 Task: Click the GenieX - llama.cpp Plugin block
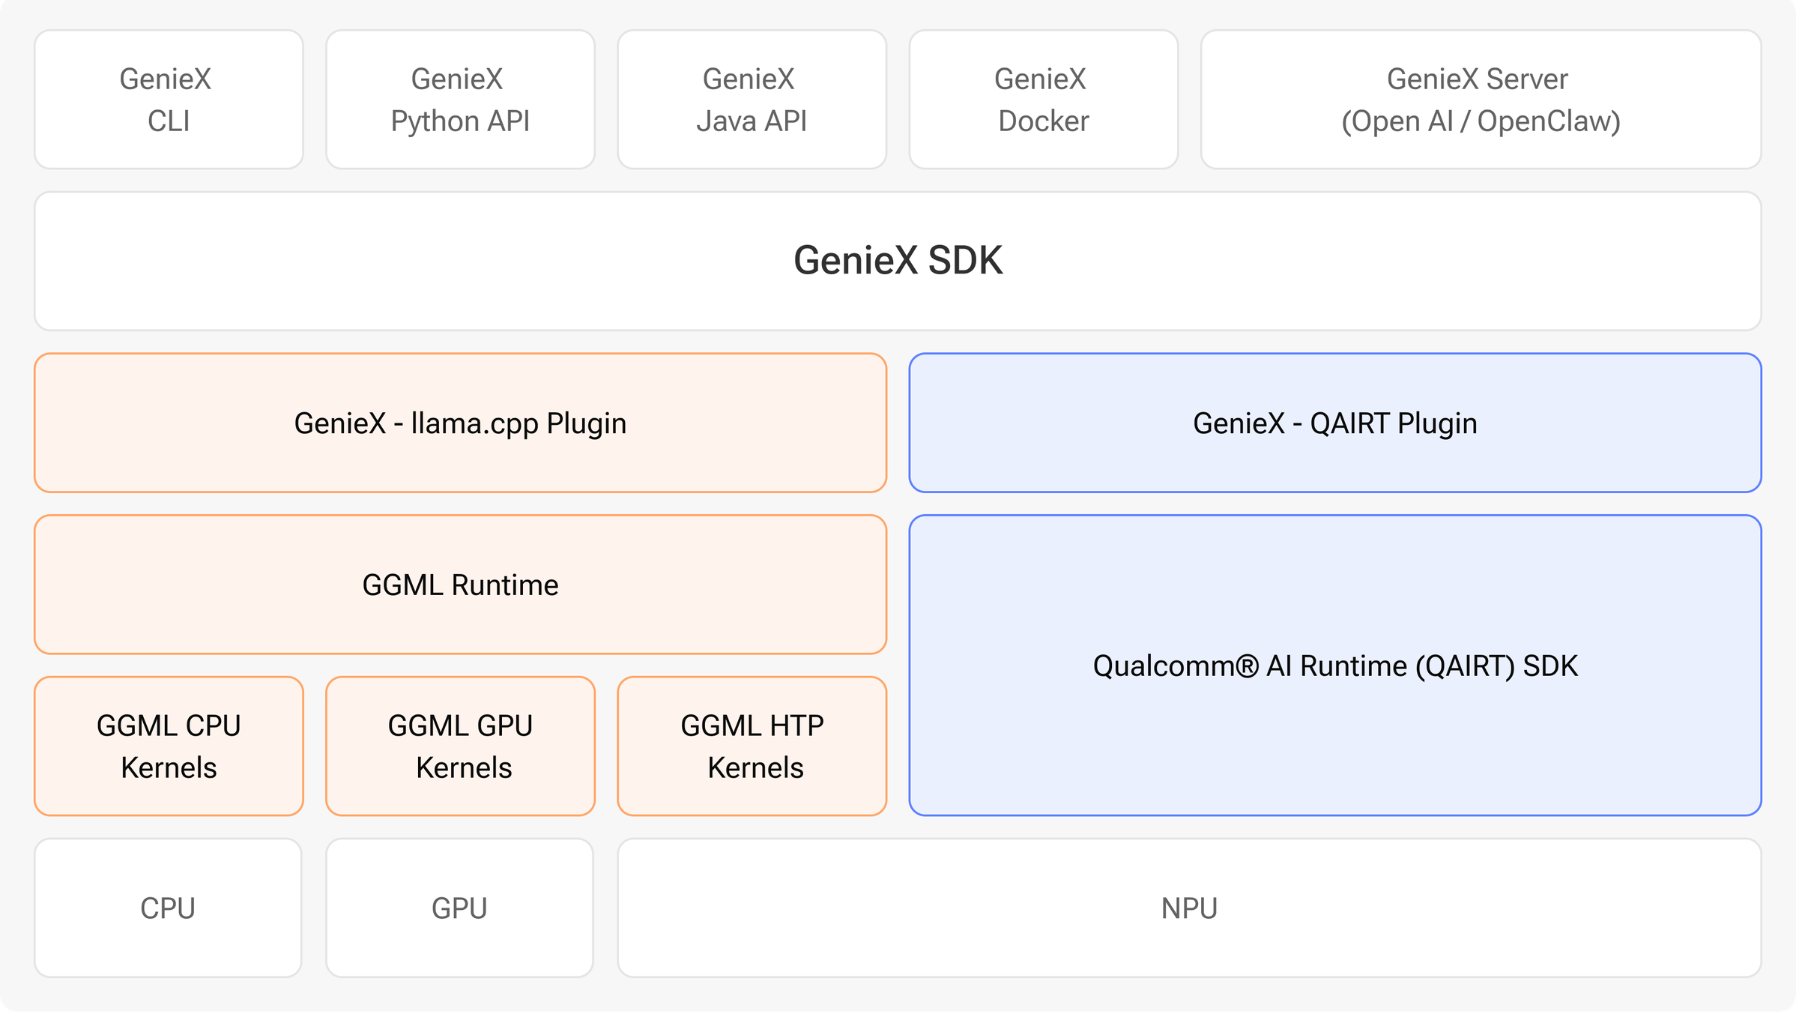pos(460,423)
